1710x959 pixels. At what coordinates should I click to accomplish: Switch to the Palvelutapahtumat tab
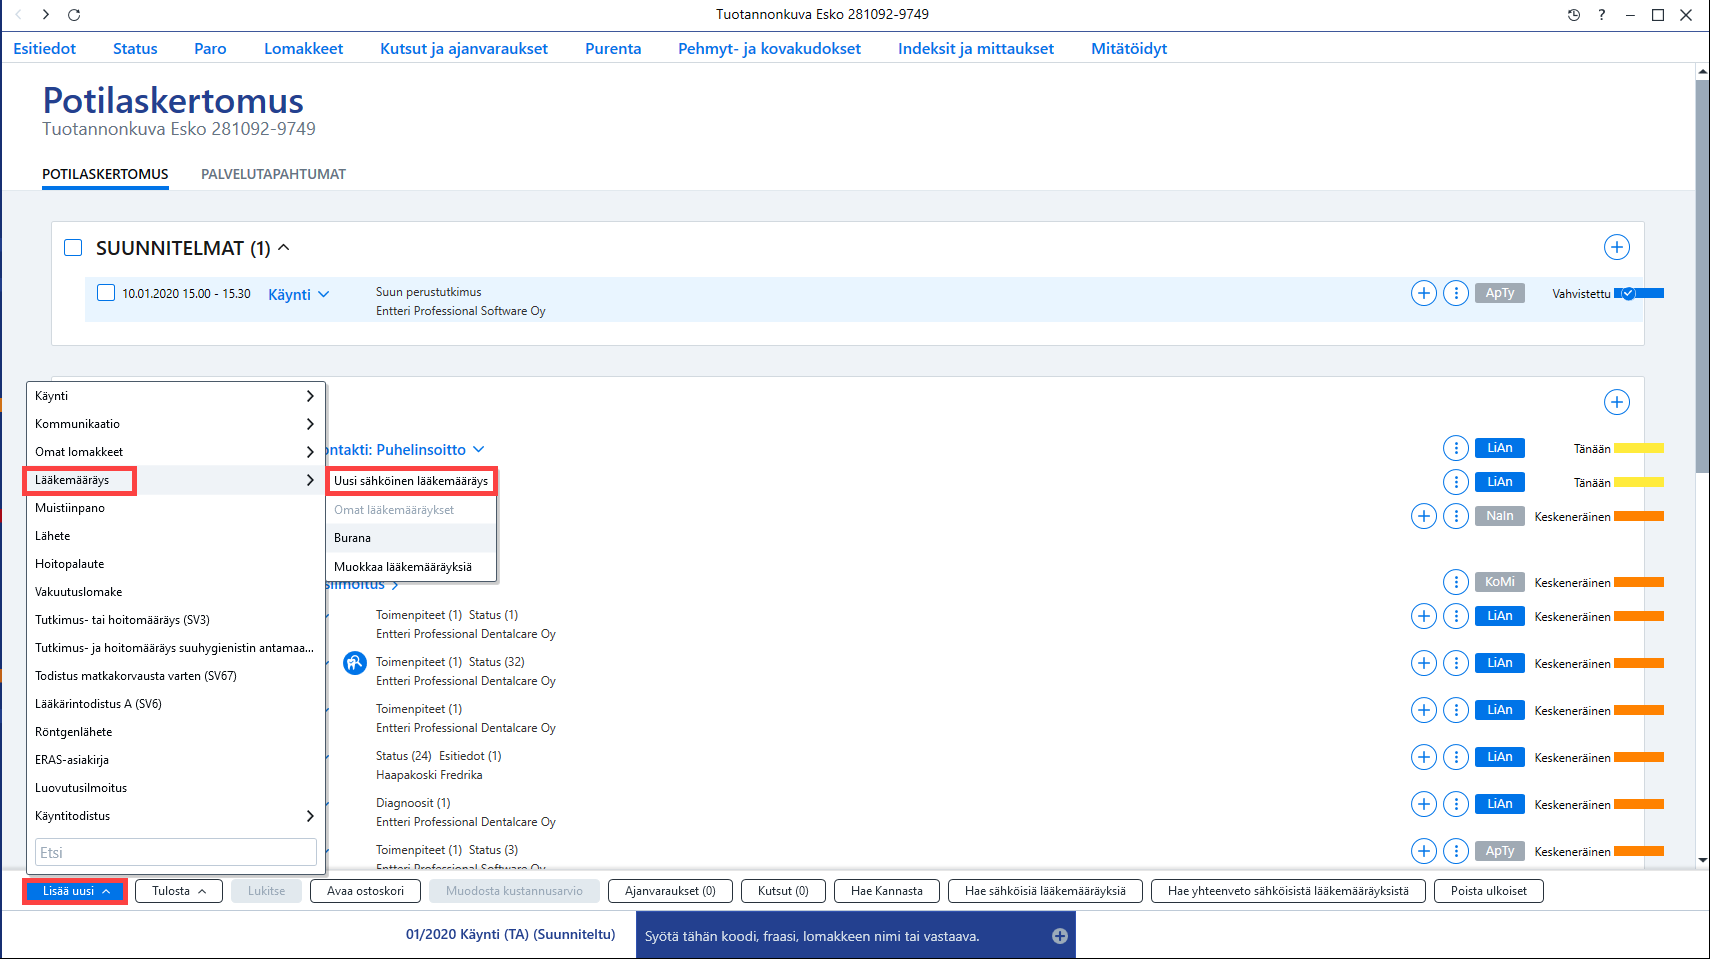pos(273,174)
